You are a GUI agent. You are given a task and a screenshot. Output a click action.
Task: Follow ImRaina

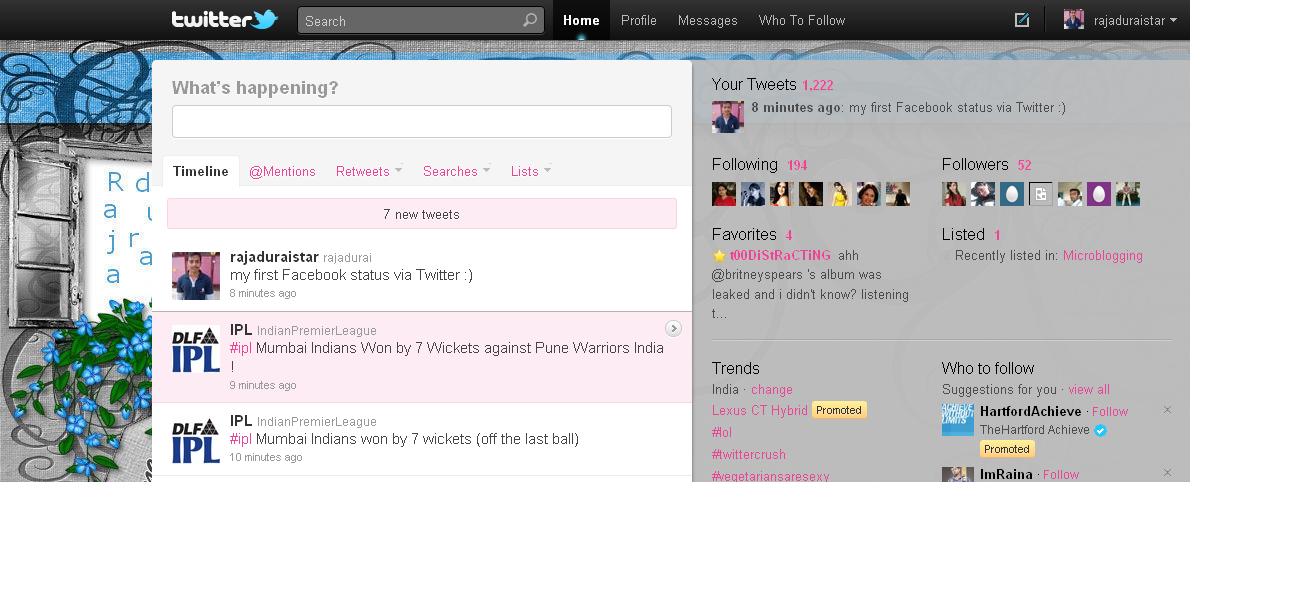1060,475
